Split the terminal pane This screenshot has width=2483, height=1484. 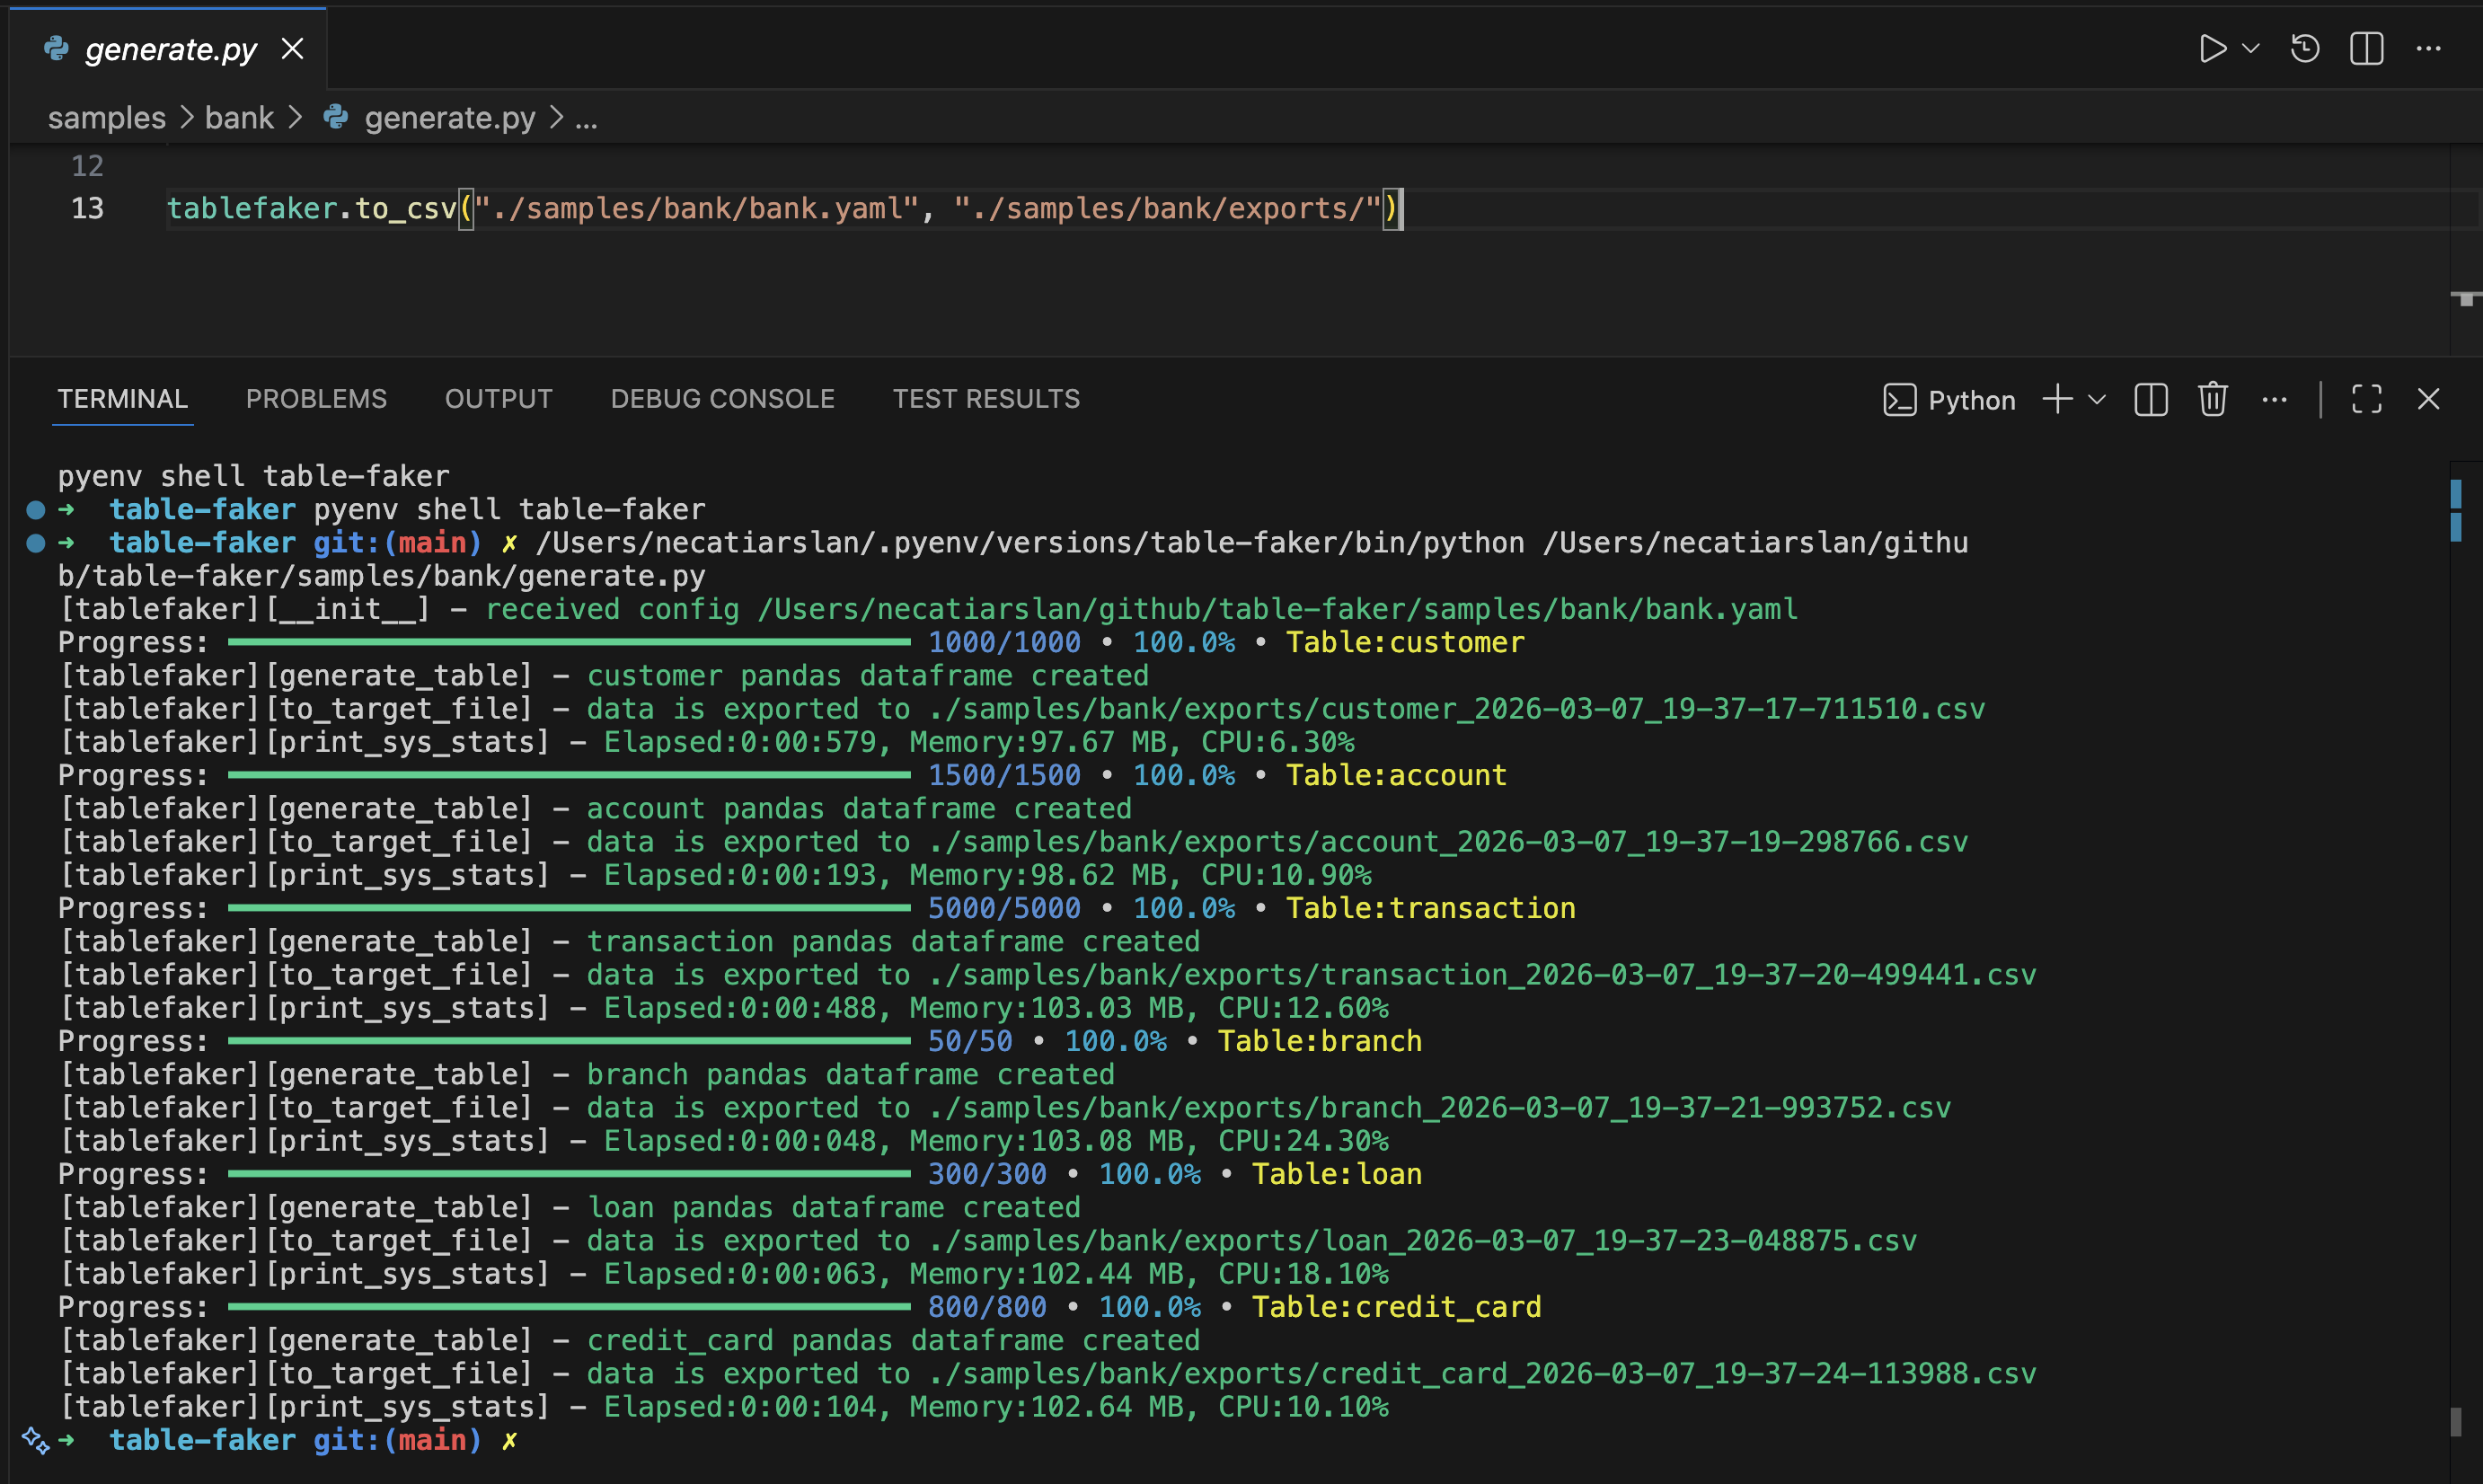[x=2150, y=399]
